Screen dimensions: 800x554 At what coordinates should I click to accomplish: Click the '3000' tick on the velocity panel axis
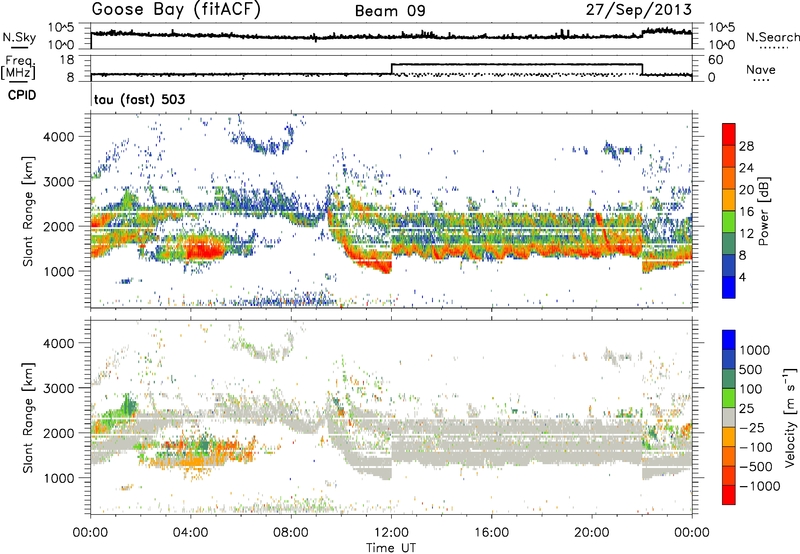(x=59, y=388)
